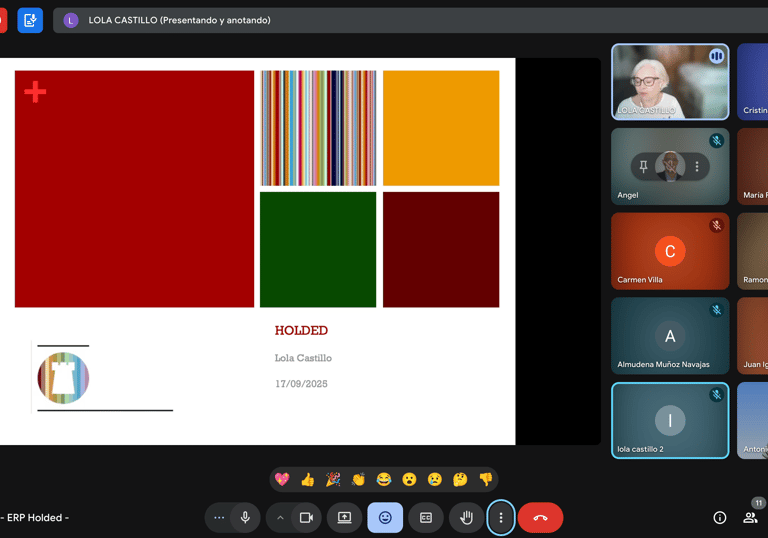Pin Angel's video tile
This screenshot has height=538, width=768.
click(644, 167)
